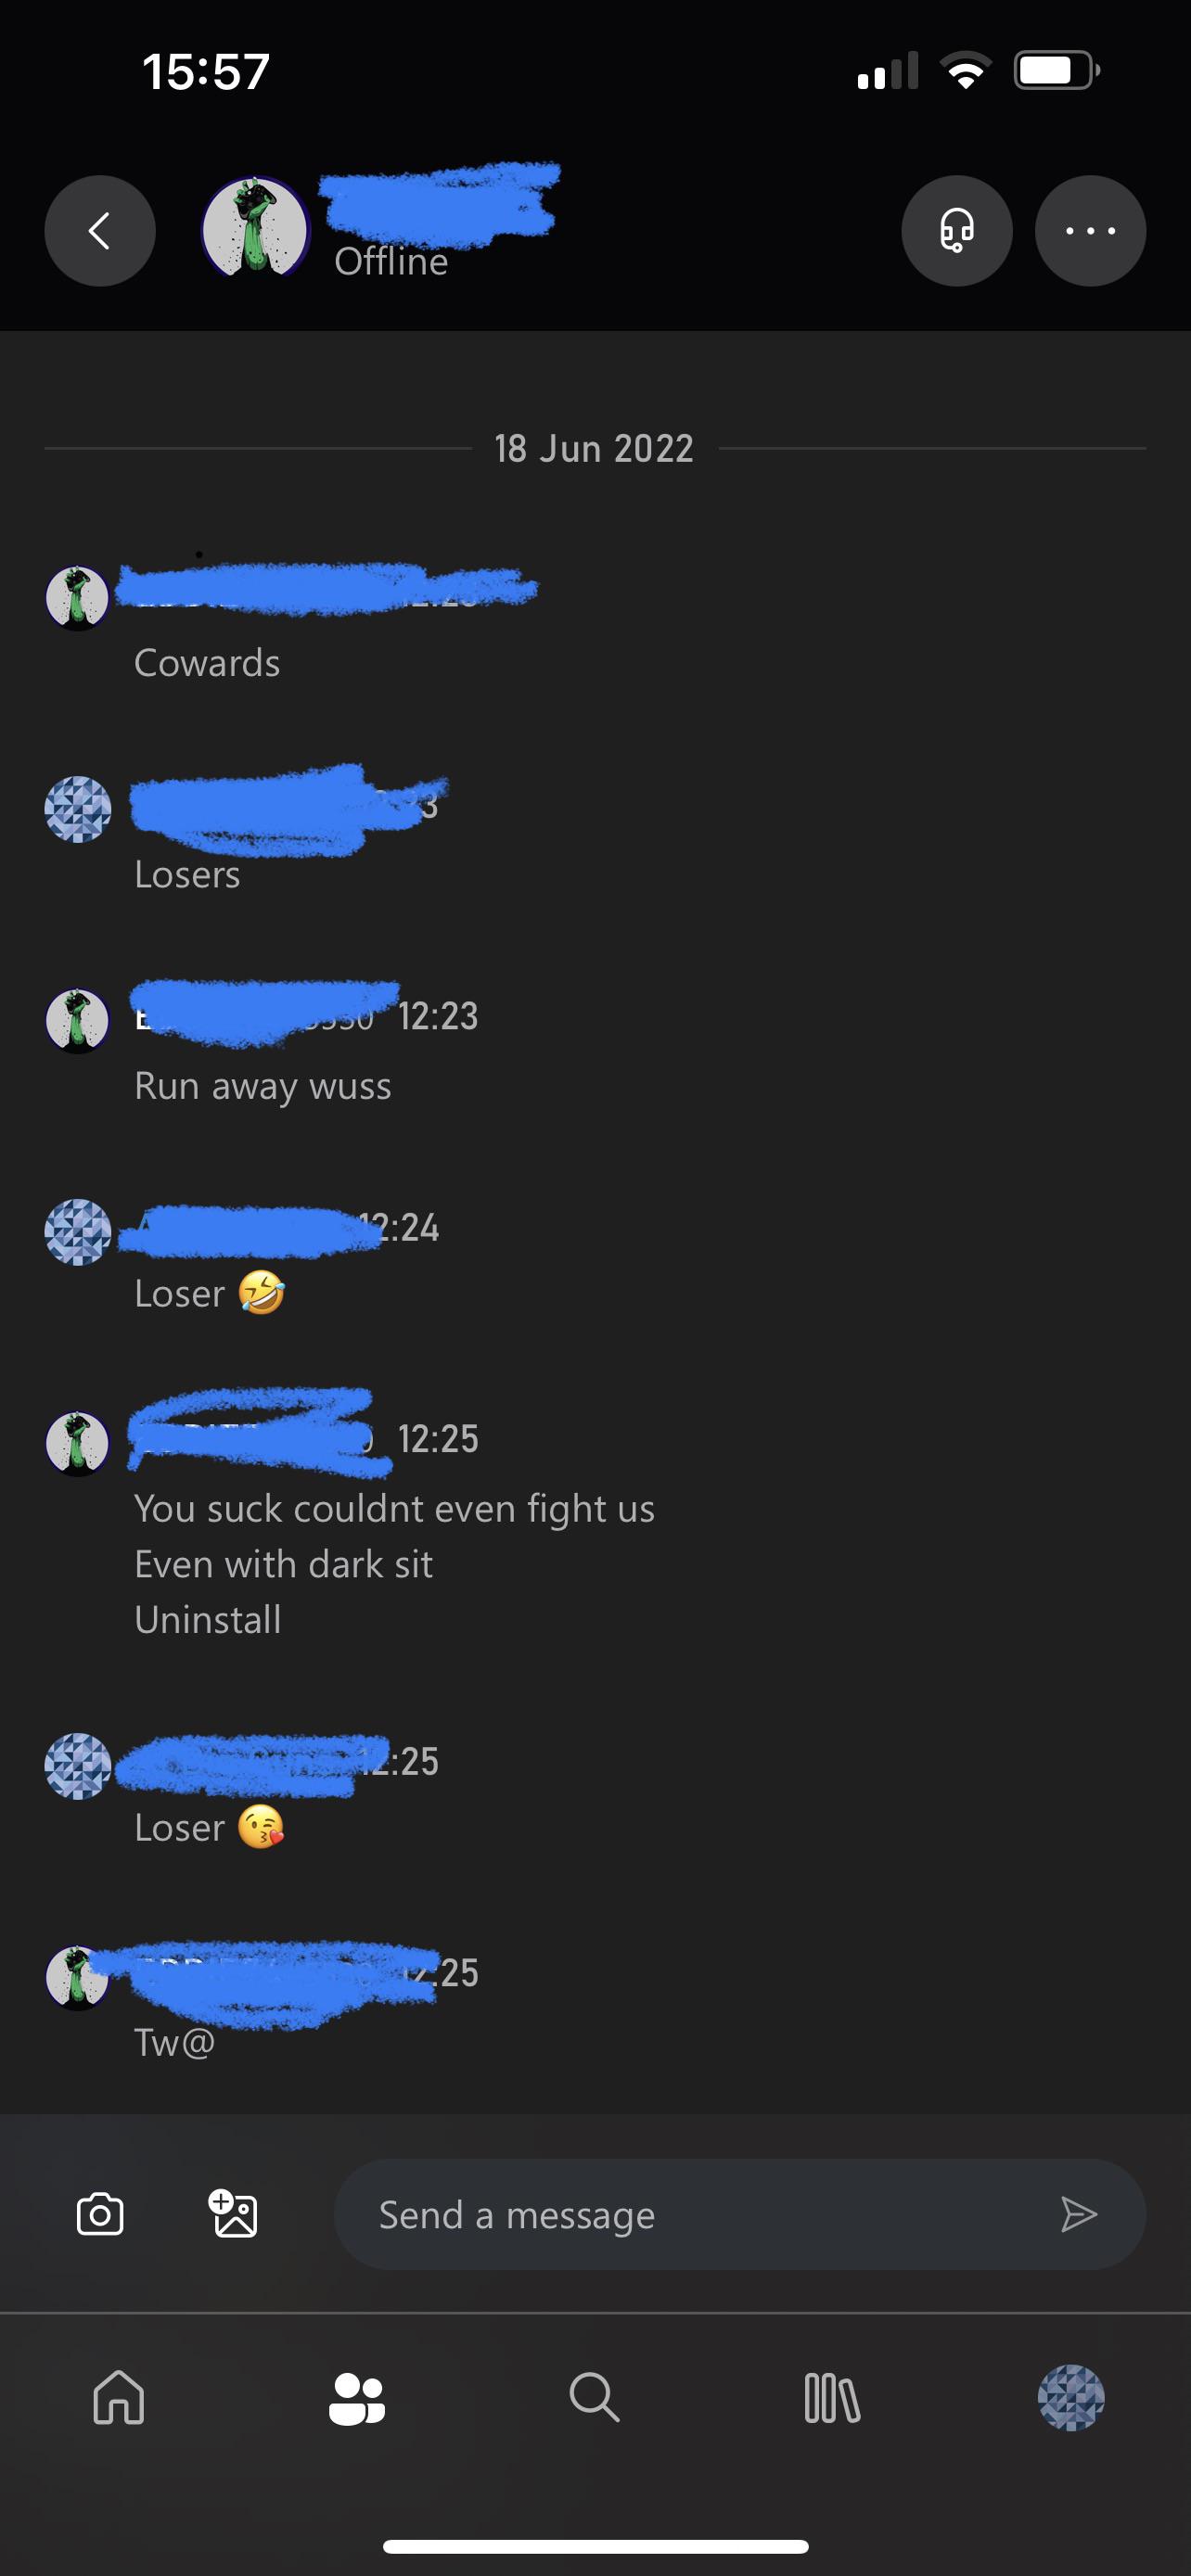Select the Cowards message

pos(207,663)
